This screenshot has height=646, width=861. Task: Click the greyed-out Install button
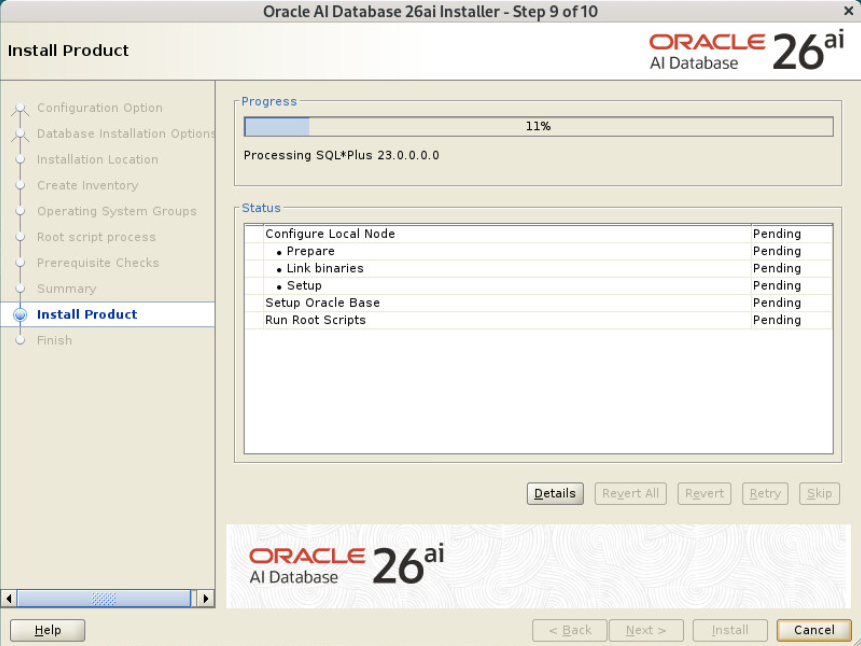click(x=730, y=630)
